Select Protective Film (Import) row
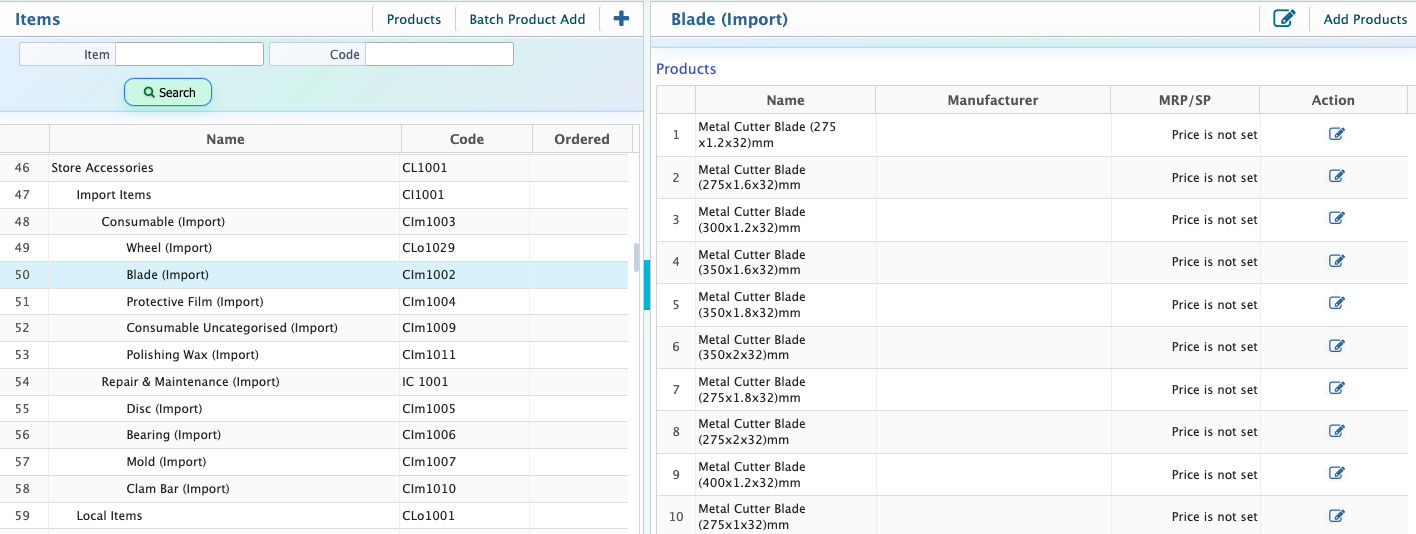 [314, 302]
